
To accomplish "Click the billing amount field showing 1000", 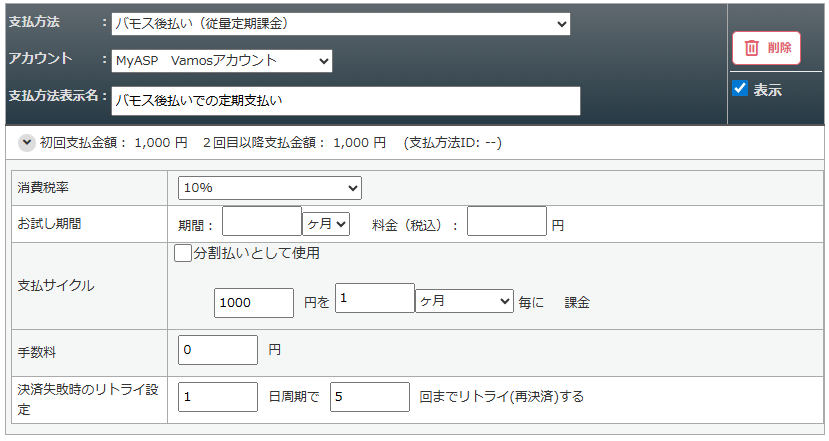I will coord(254,302).
